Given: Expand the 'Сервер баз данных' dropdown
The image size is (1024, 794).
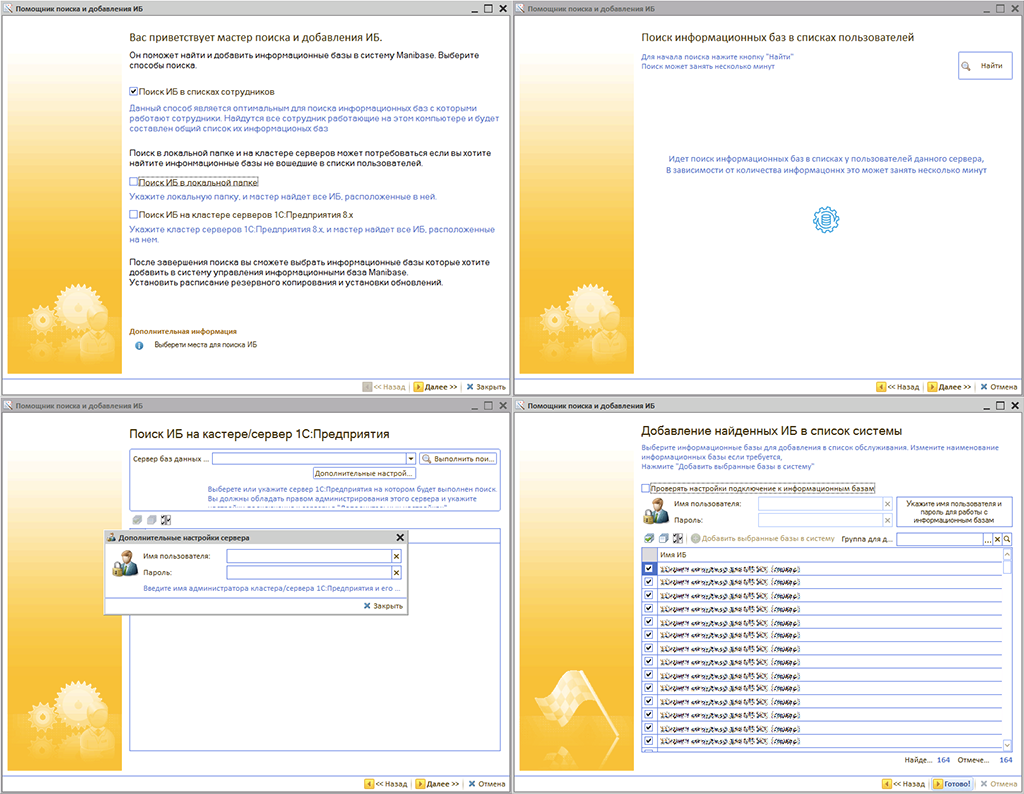Looking at the screenshot, I should 410,459.
